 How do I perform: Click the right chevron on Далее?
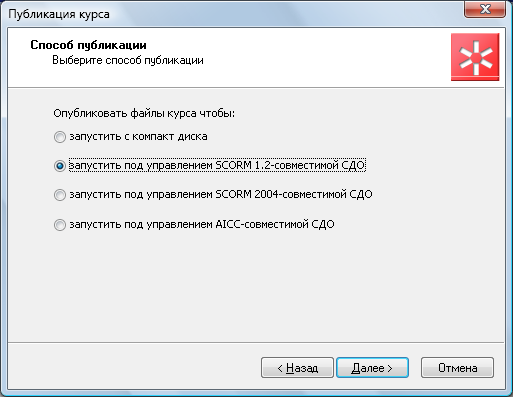[390, 368]
